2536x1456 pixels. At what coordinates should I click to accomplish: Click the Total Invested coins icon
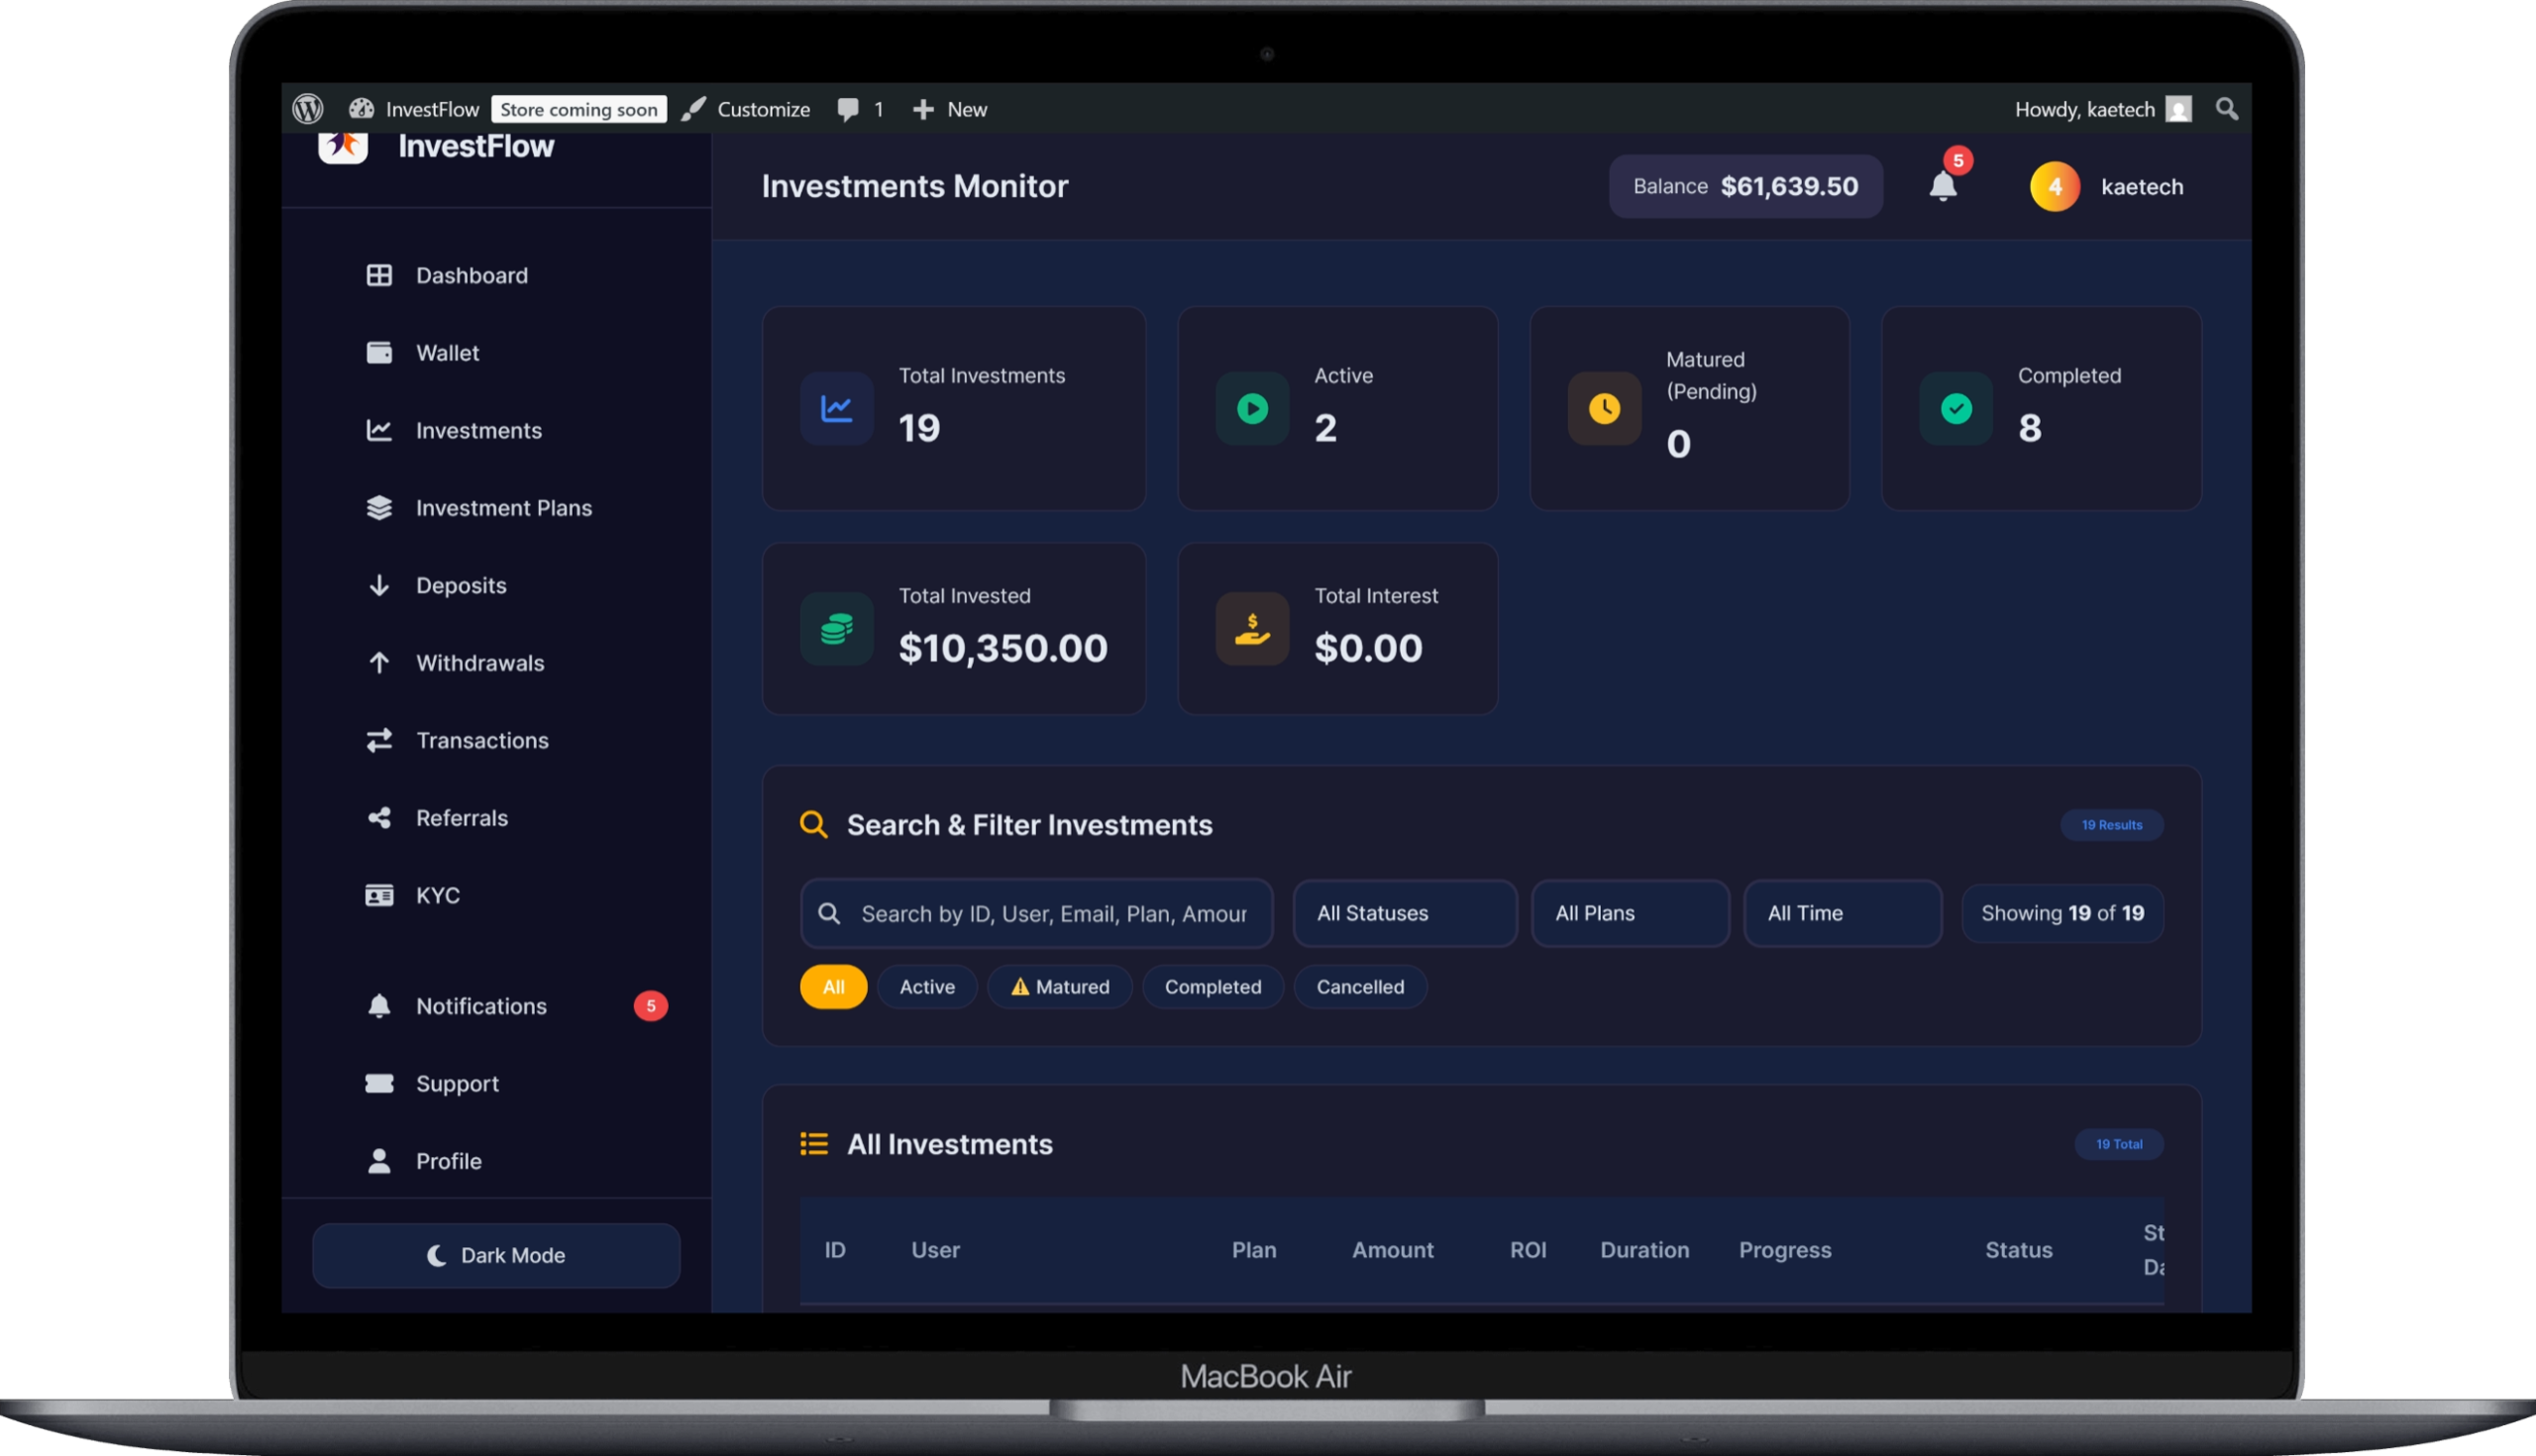point(836,628)
